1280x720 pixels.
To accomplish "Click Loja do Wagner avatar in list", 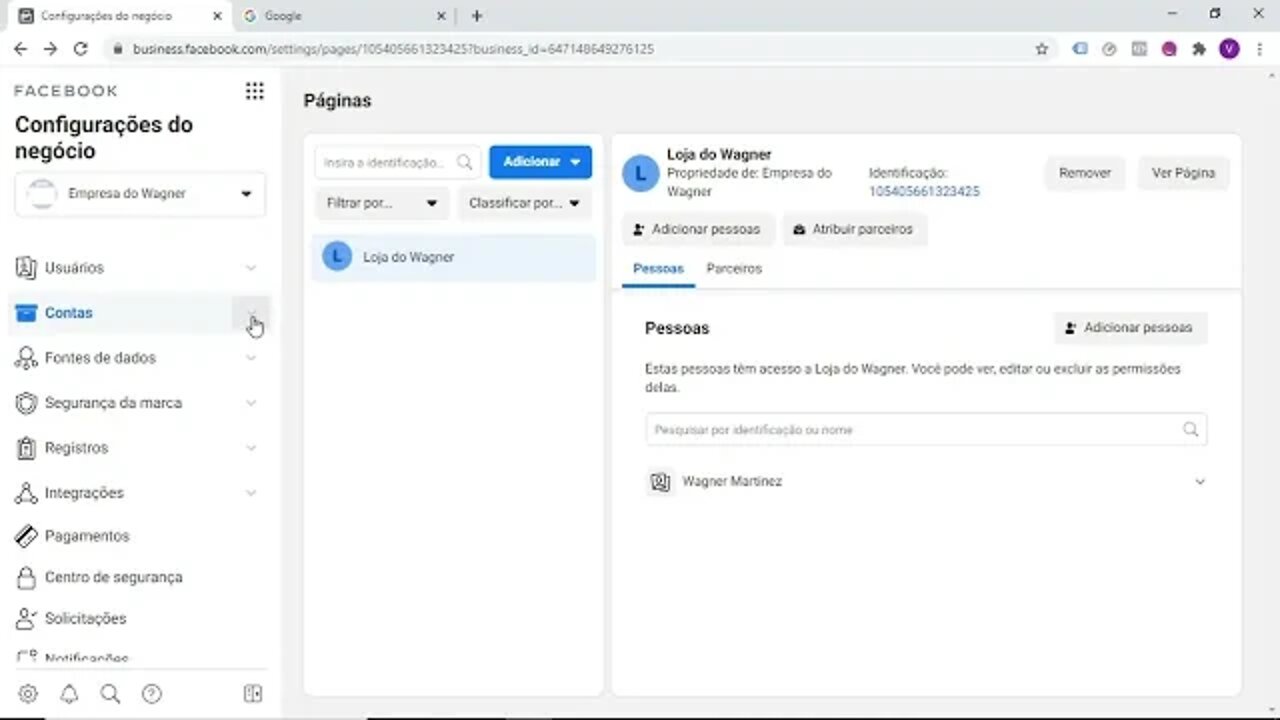I will click(x=337, y=257).
